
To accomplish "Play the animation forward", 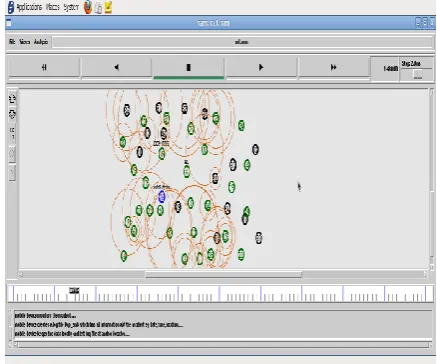I will pyautogui.click(x=261, y=67).
